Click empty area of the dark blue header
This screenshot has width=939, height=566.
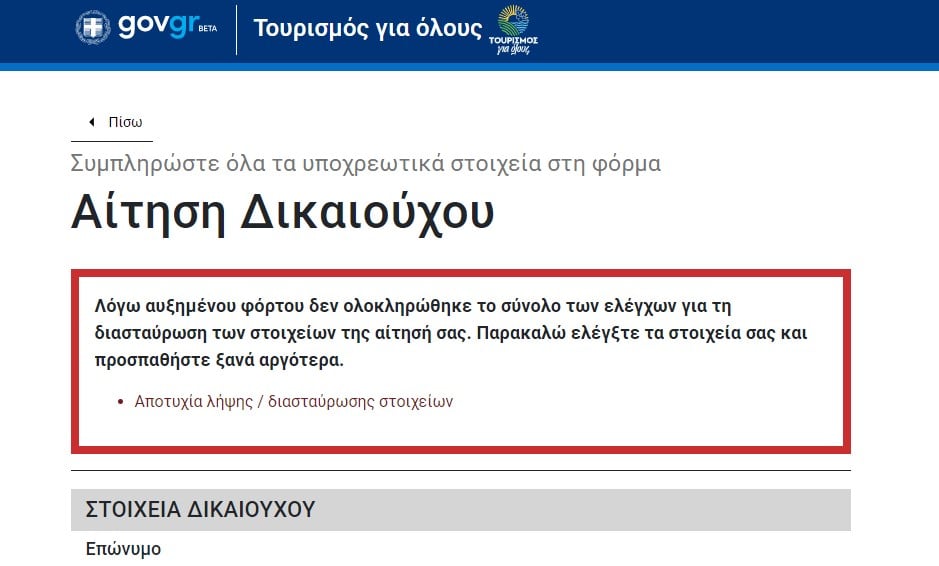tap(750, 30)
